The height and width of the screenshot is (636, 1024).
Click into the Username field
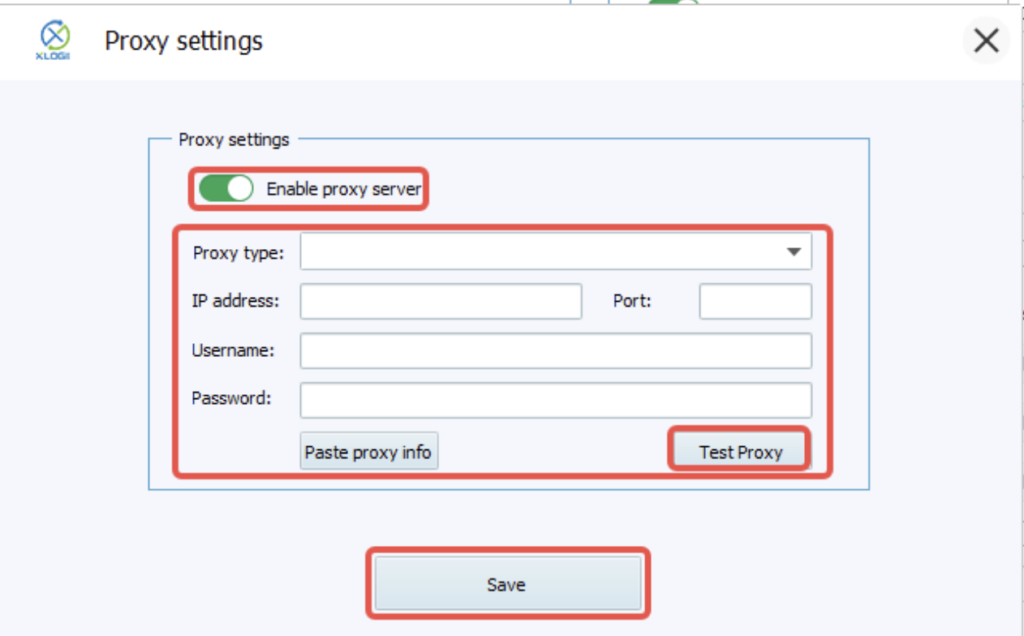556,351
